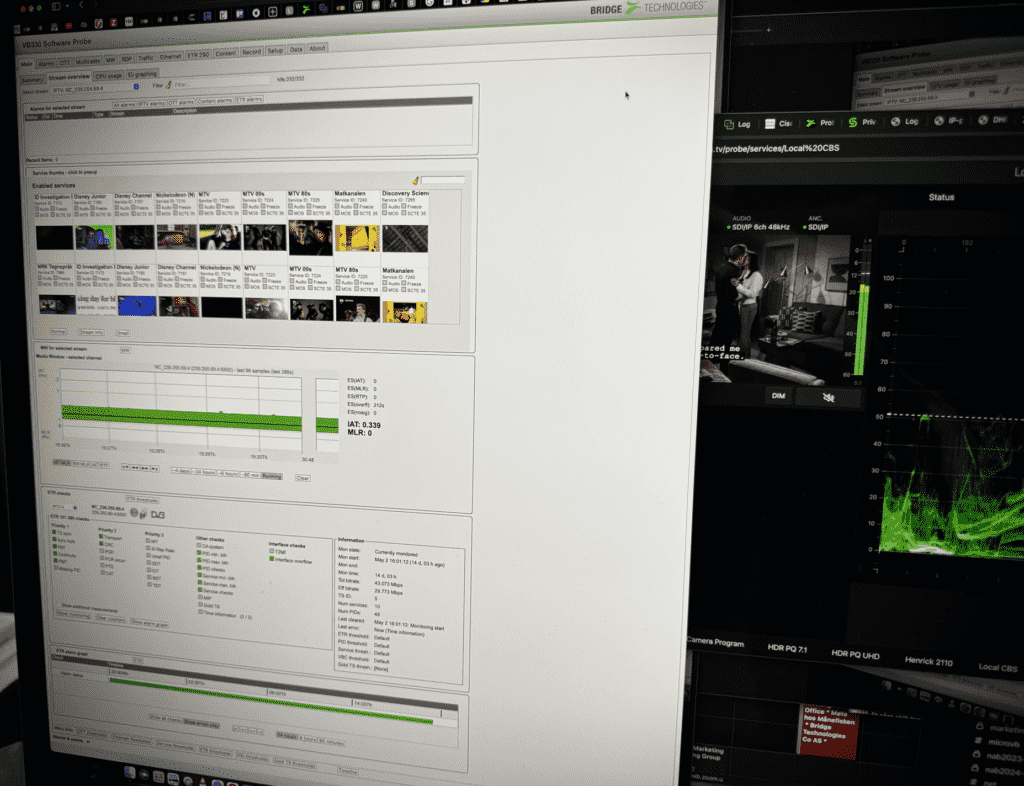Click the ETR thresholds button in ETR checks
The width and height of the screenshot is (1024, 786).
(x=142, y=500)
